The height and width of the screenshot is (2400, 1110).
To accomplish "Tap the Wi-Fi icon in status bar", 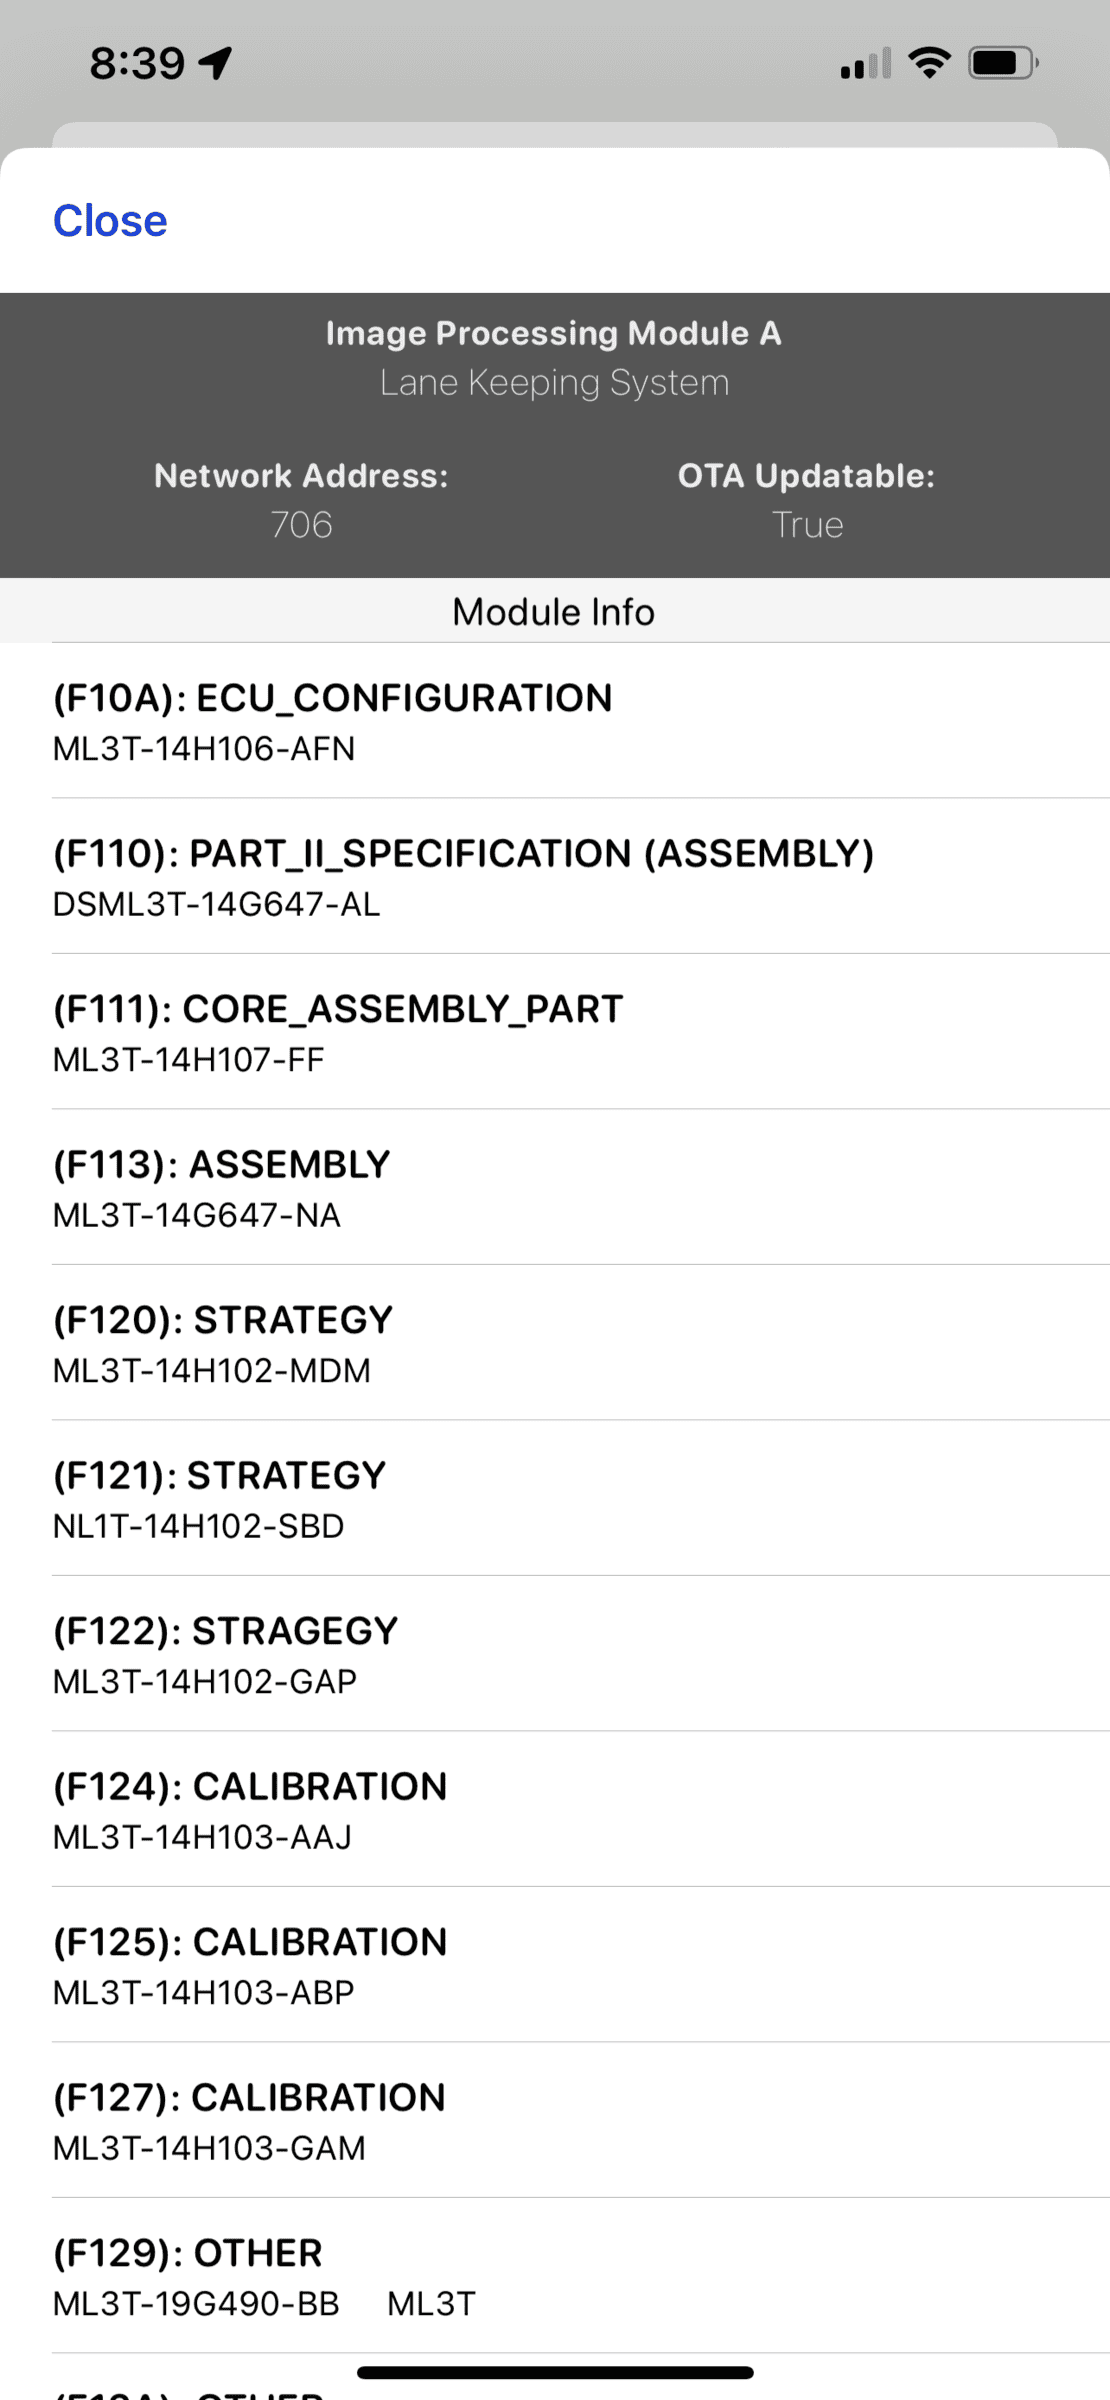I will coord(929,63).
